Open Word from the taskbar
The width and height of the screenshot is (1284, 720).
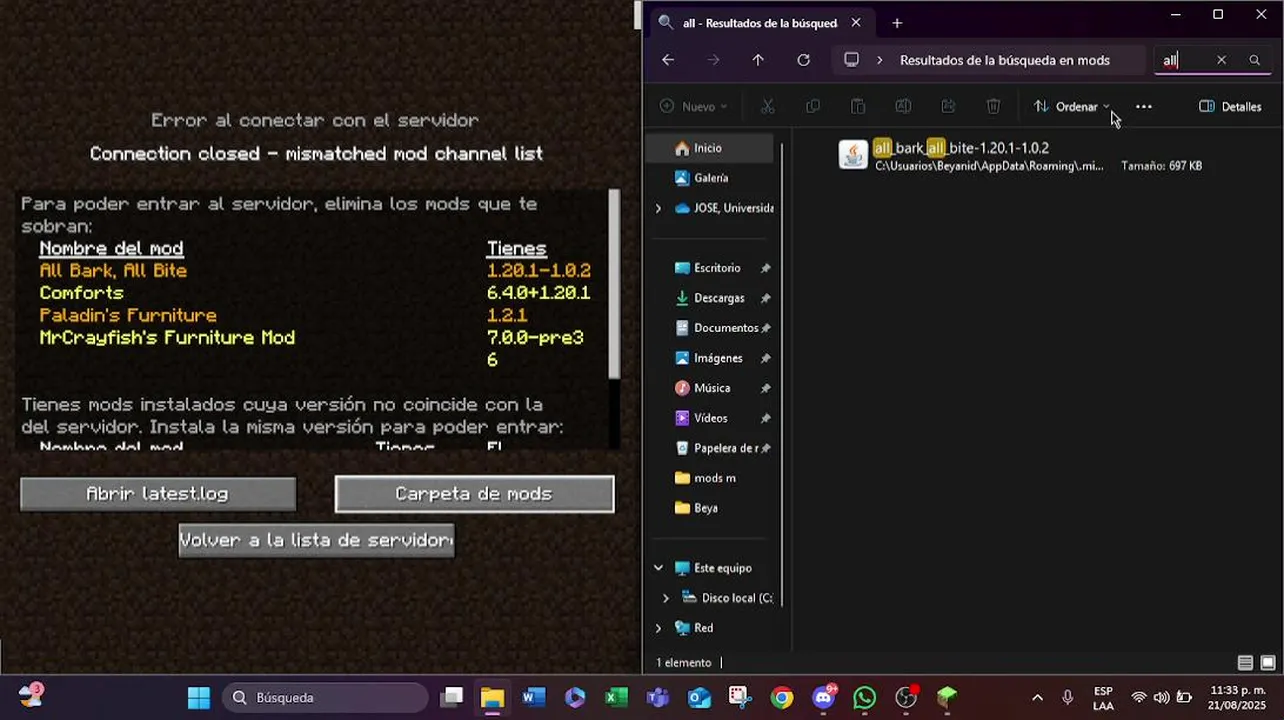(533, 697)
